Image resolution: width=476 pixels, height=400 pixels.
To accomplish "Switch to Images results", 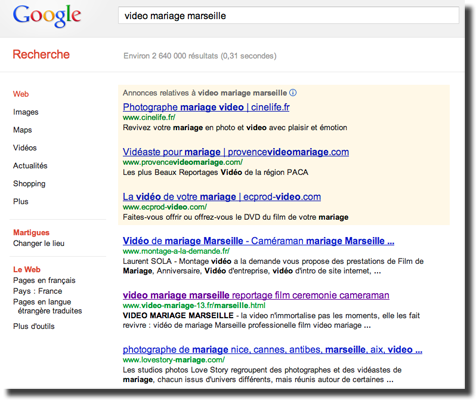I will (26, 112).
